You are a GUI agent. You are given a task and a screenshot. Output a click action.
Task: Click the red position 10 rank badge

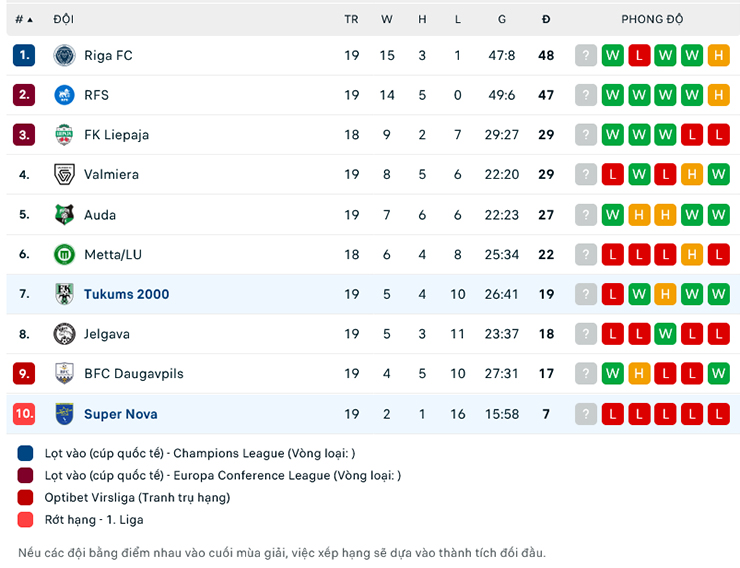click(24, 413)
